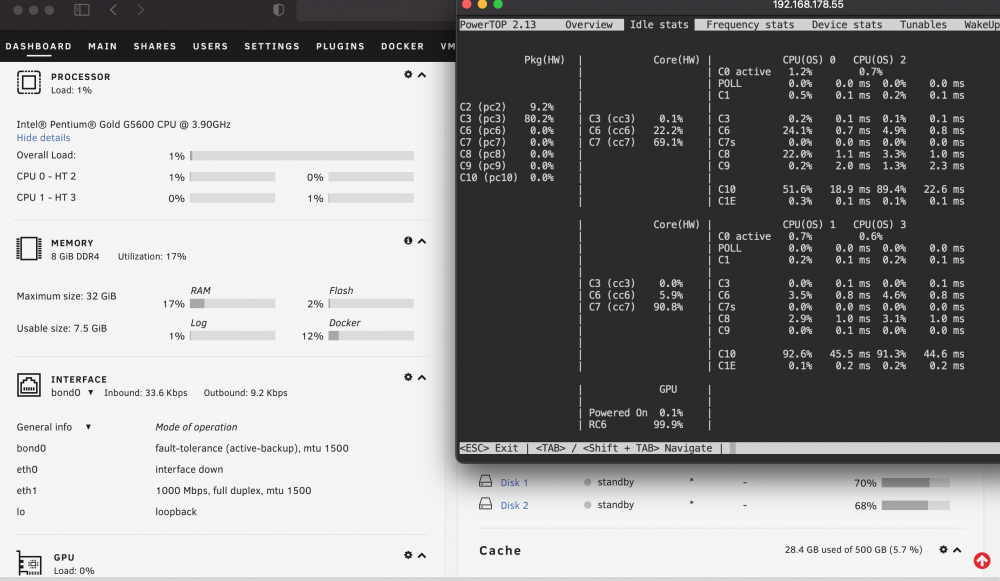The height and width of the screenshot is (581, 1000).
Task: Click Maximum size: 32 GiB text
Action: pos(66,296)
